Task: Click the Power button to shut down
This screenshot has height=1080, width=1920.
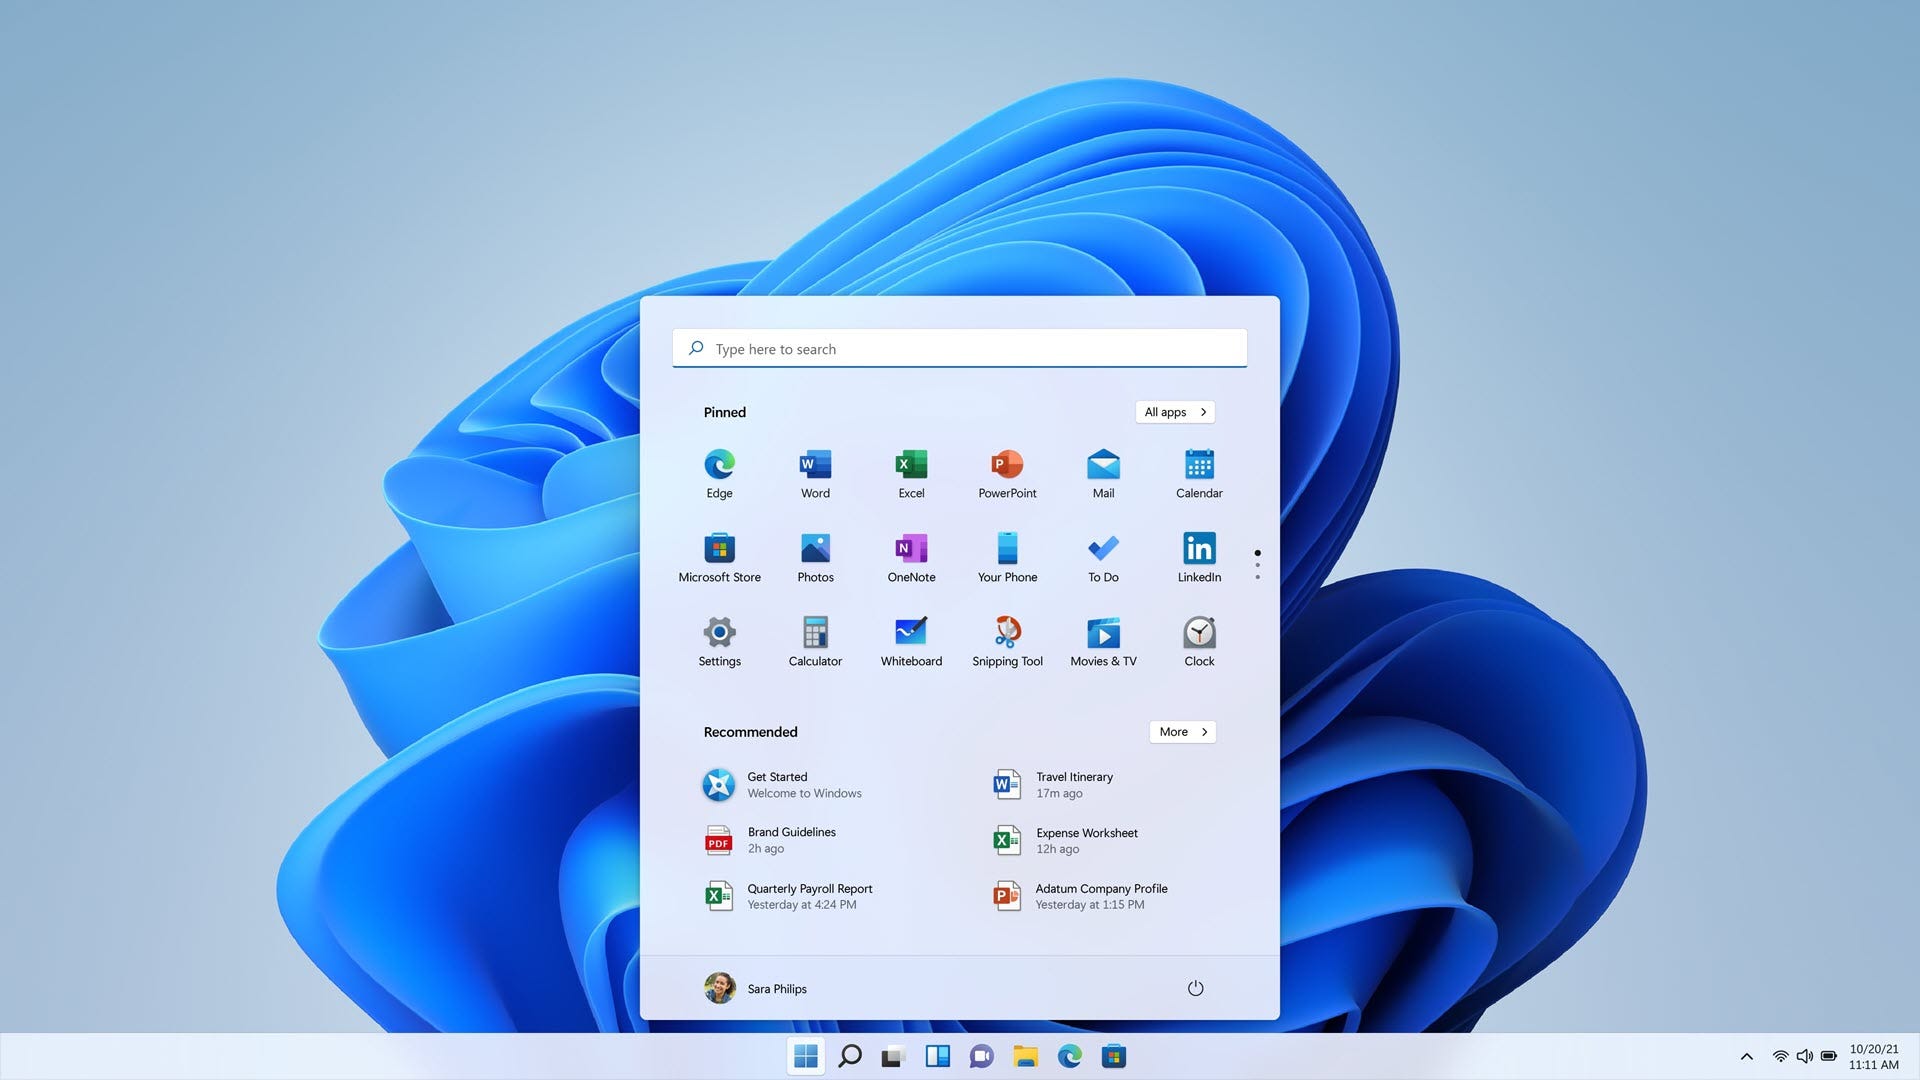Action: (x=1193, y=988)
